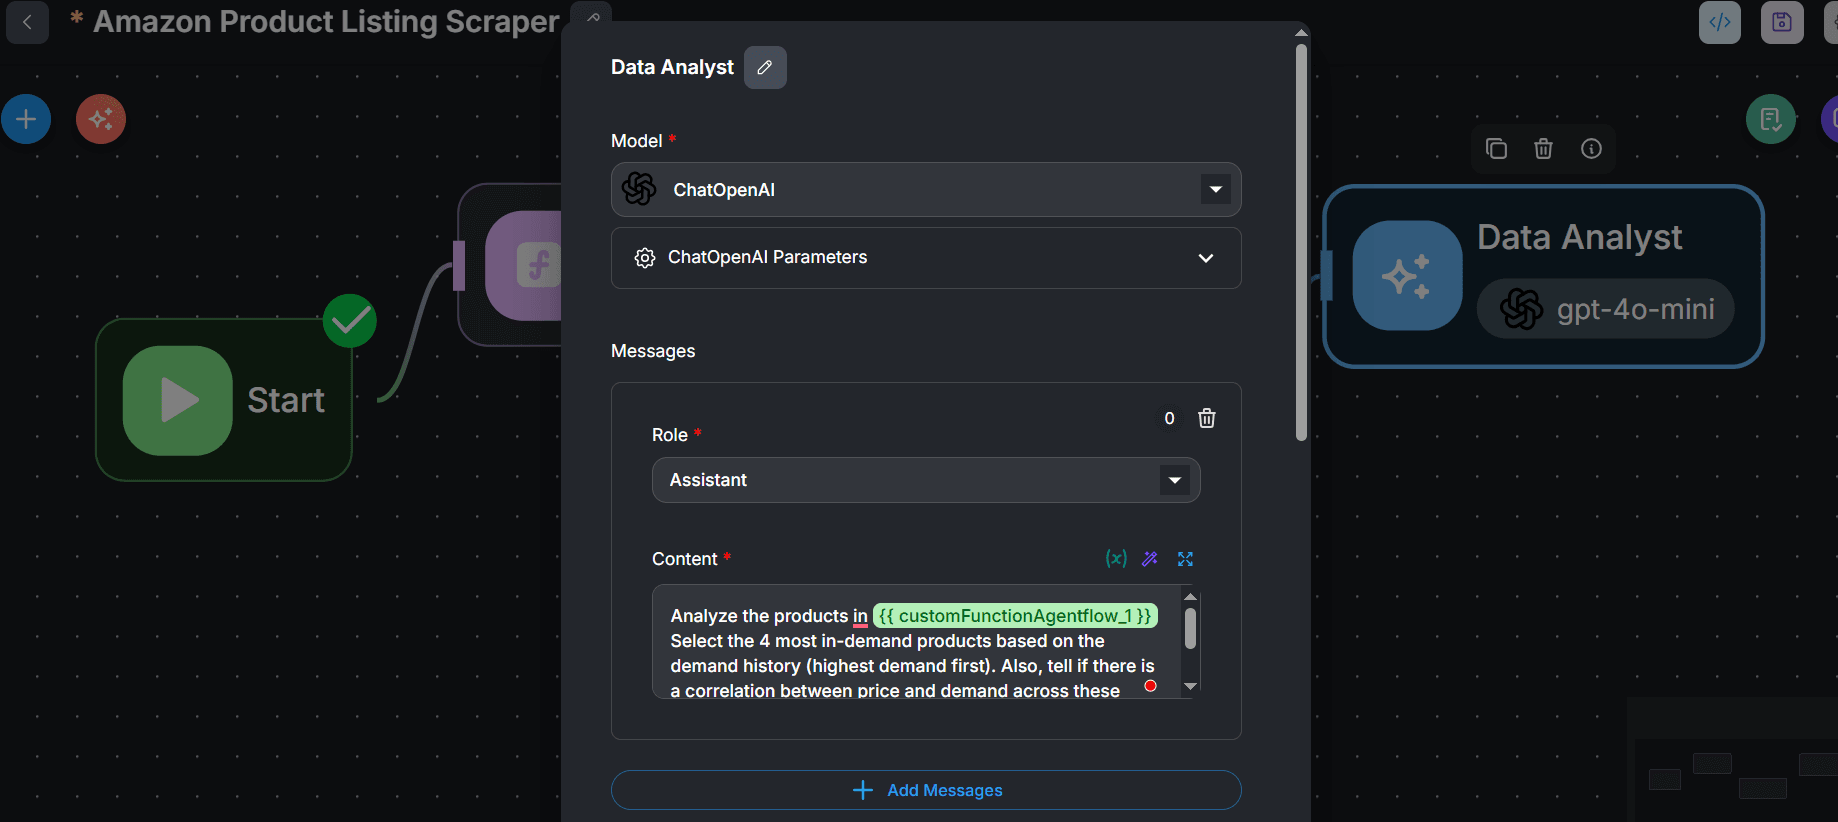Click the Data Analyst node title text
This screenshot has width=1838, height=822.
pos(1579,237)
